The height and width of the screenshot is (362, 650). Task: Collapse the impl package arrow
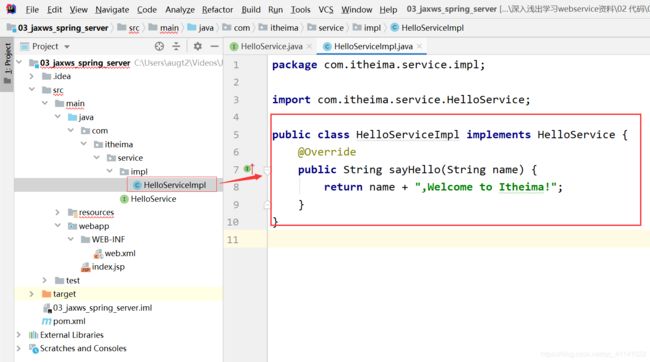[x=109, y=171]
